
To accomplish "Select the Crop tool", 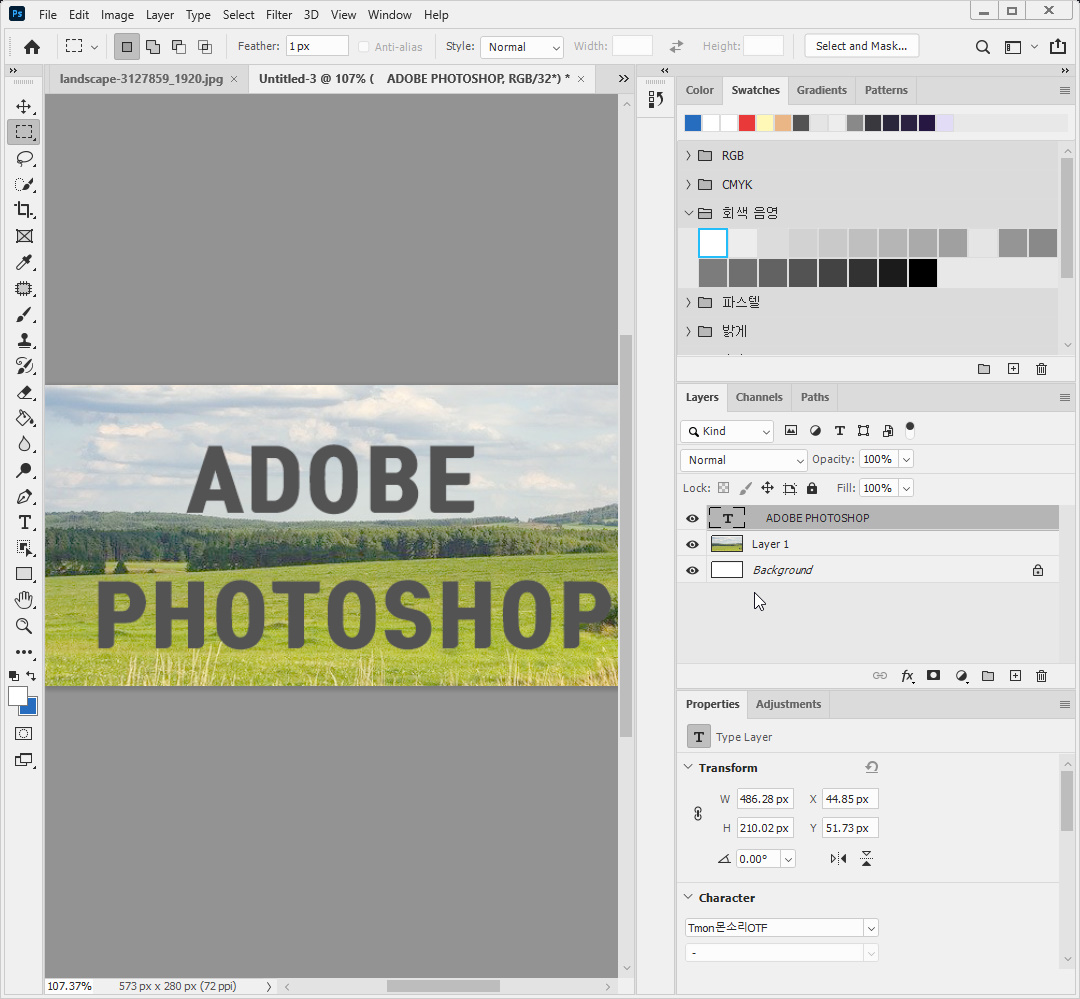I will (x=24, y=210).
